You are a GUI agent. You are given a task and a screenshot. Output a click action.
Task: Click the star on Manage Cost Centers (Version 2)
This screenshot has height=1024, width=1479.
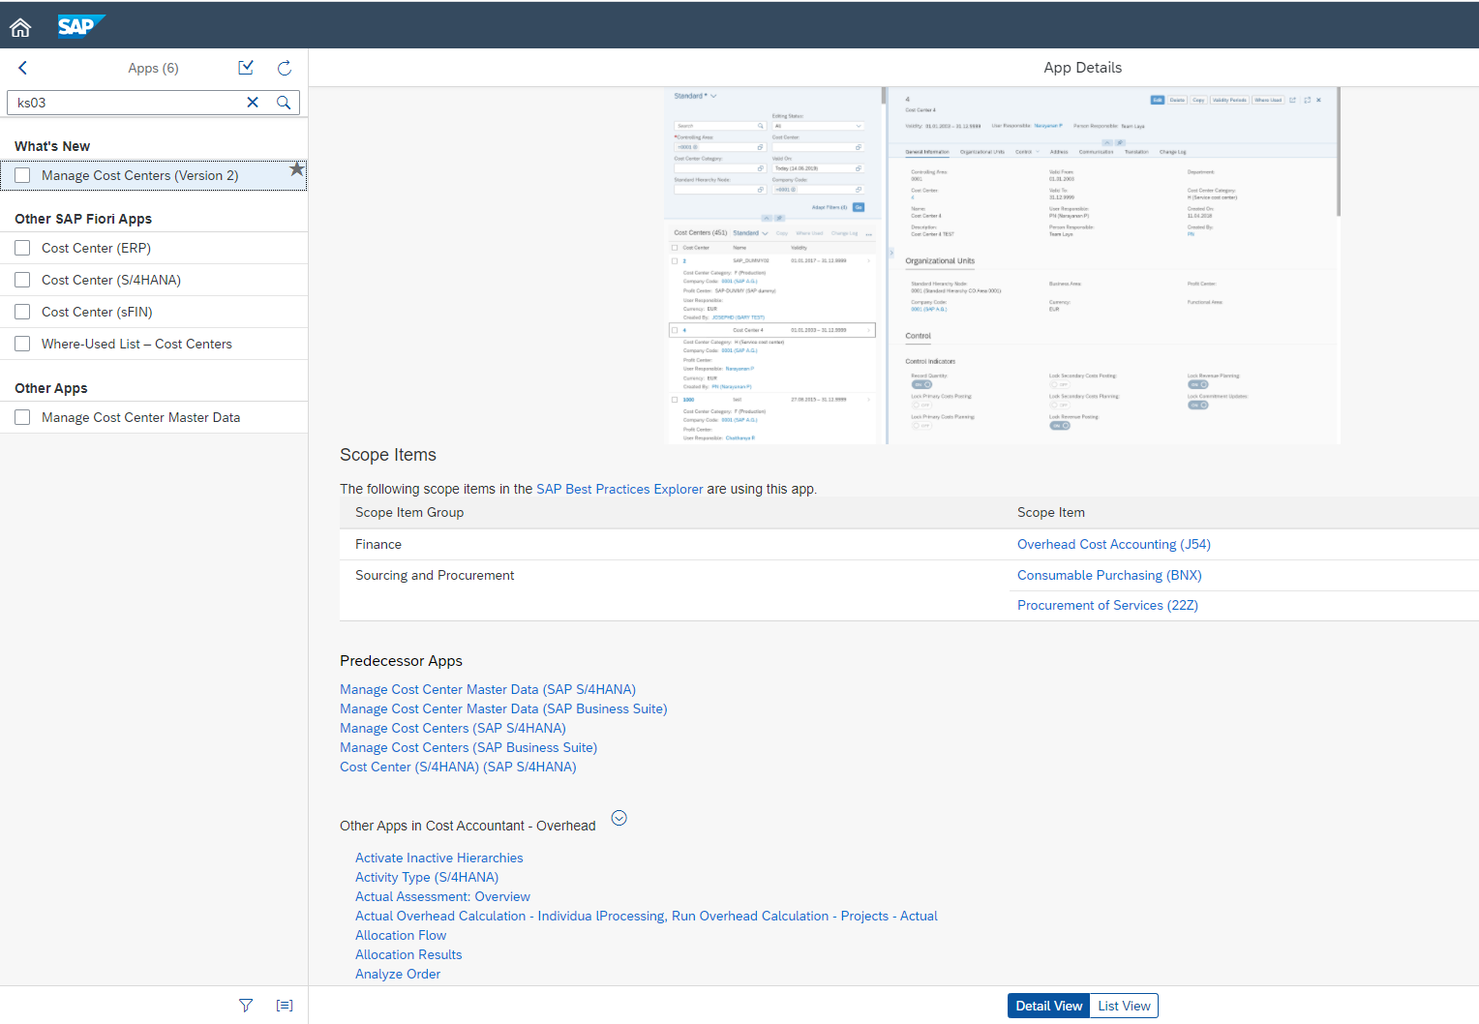coord(296,169)
